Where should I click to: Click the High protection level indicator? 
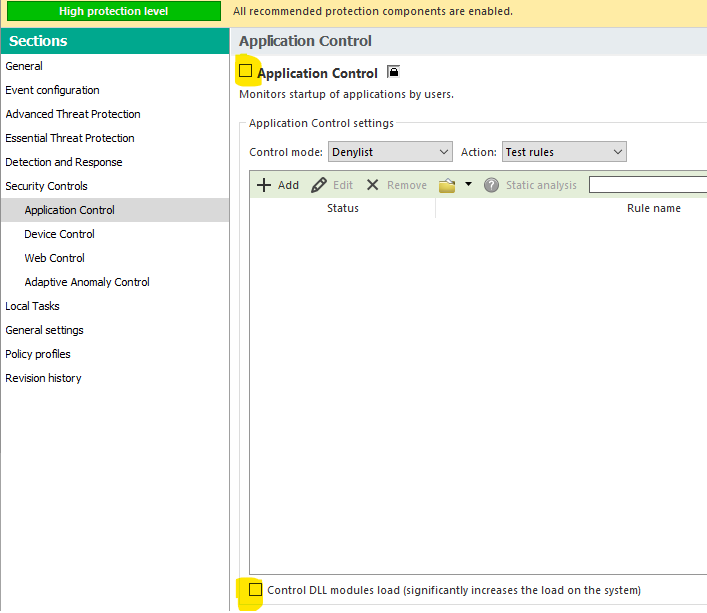tap(113, 12)
